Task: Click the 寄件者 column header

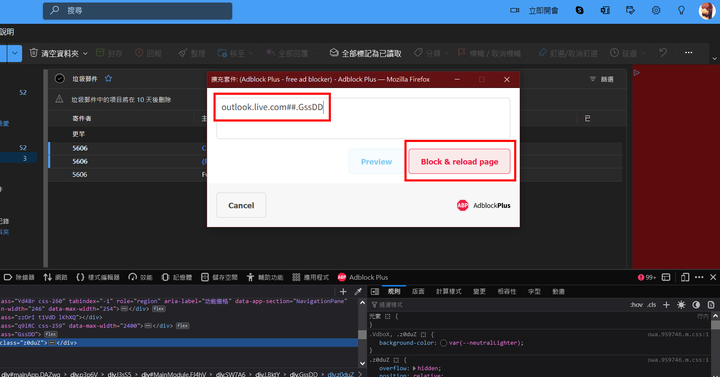Action: [82, 118]
